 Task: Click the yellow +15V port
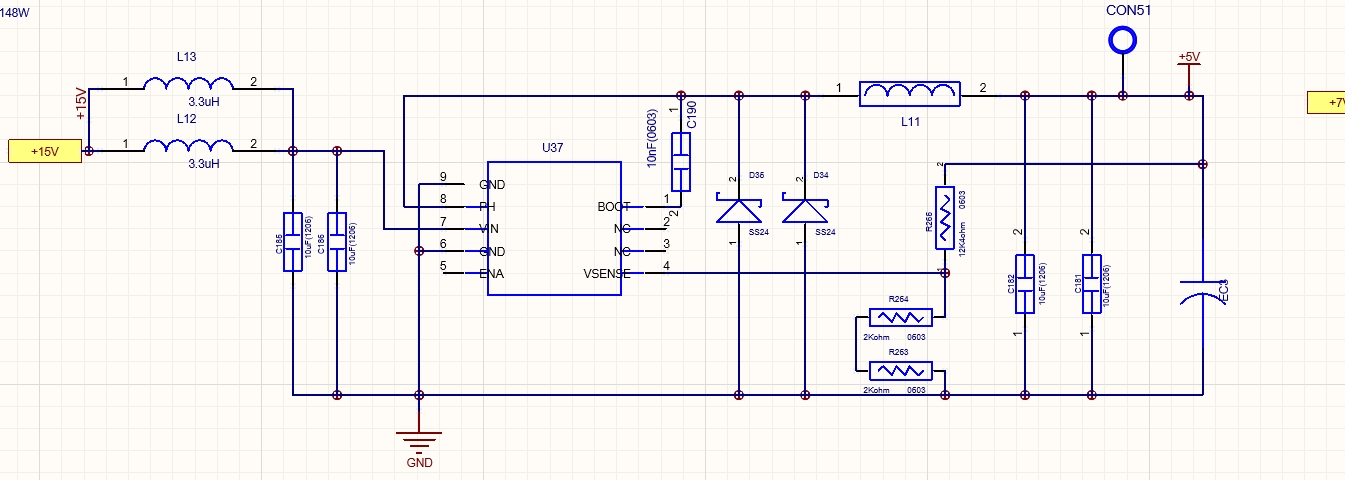44,151
